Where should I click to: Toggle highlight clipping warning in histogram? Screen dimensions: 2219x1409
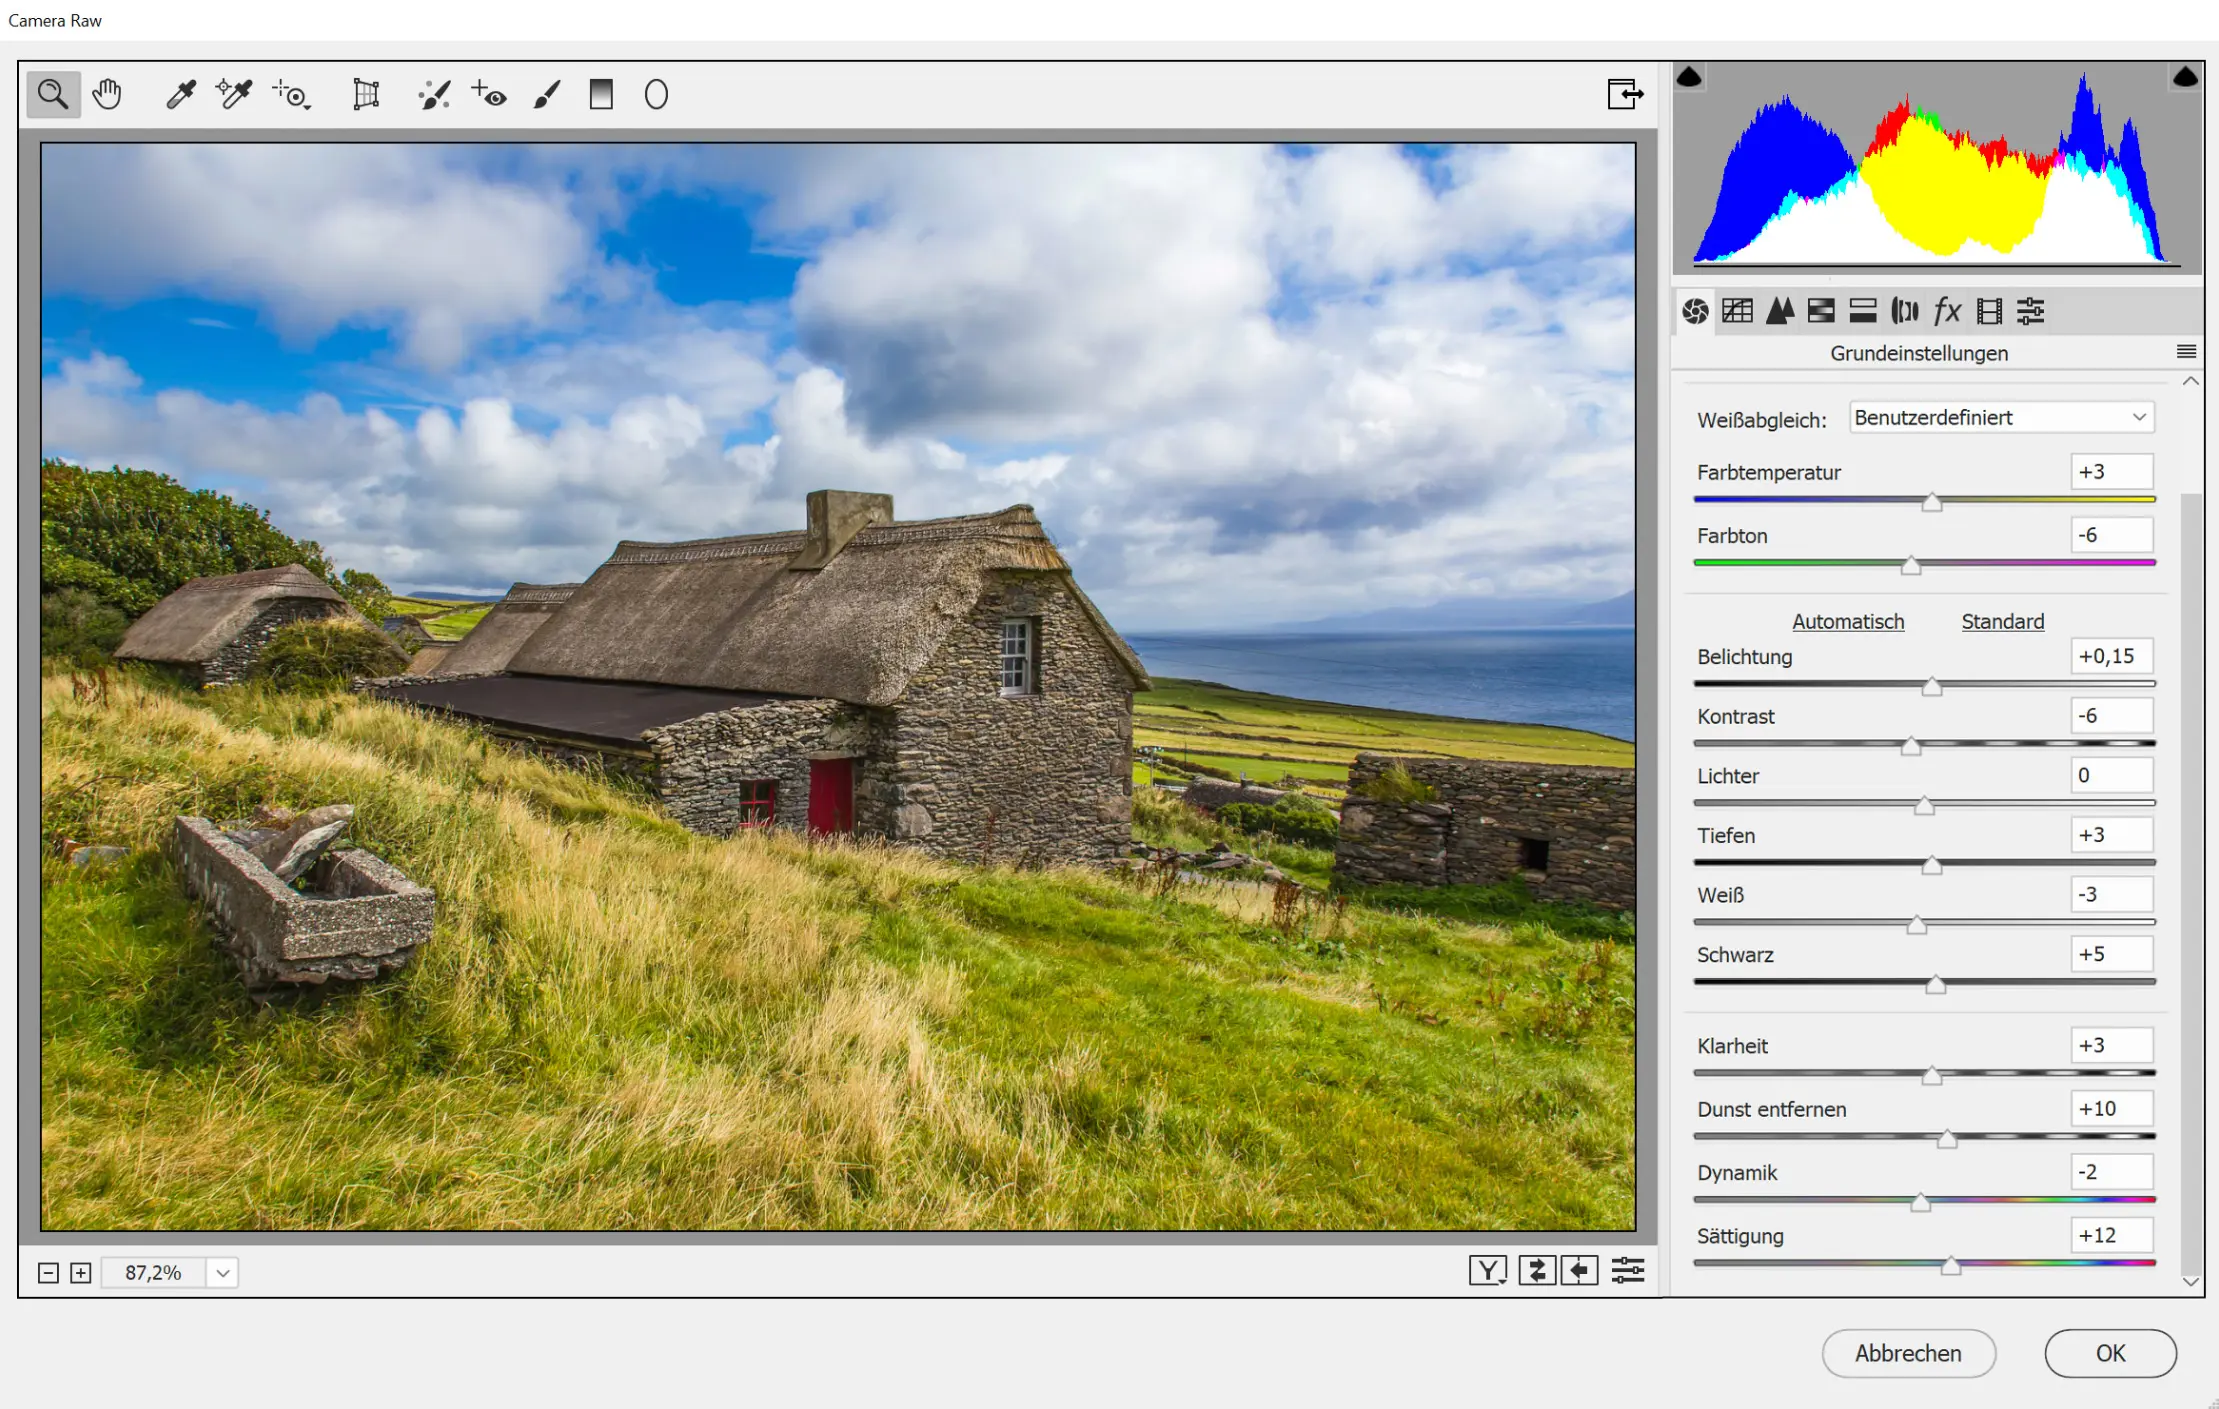(2185, 77)
